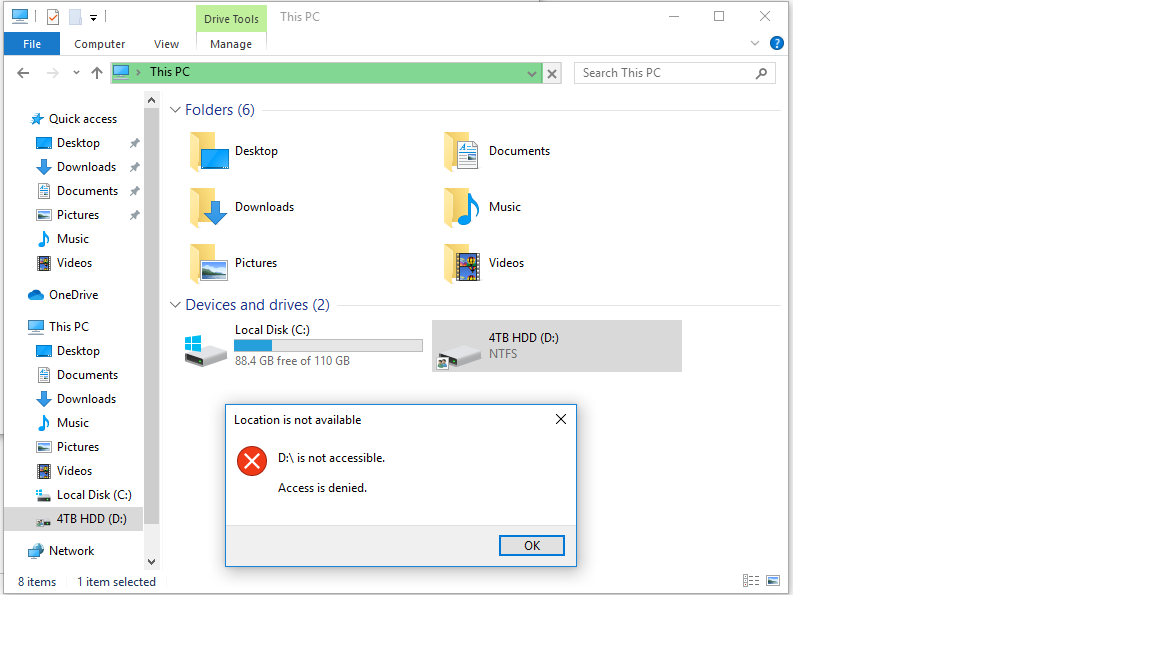Screen dimensions: 1152x648
Task: Click the navigation pane scrollbar up arrow
Action: 151,100
